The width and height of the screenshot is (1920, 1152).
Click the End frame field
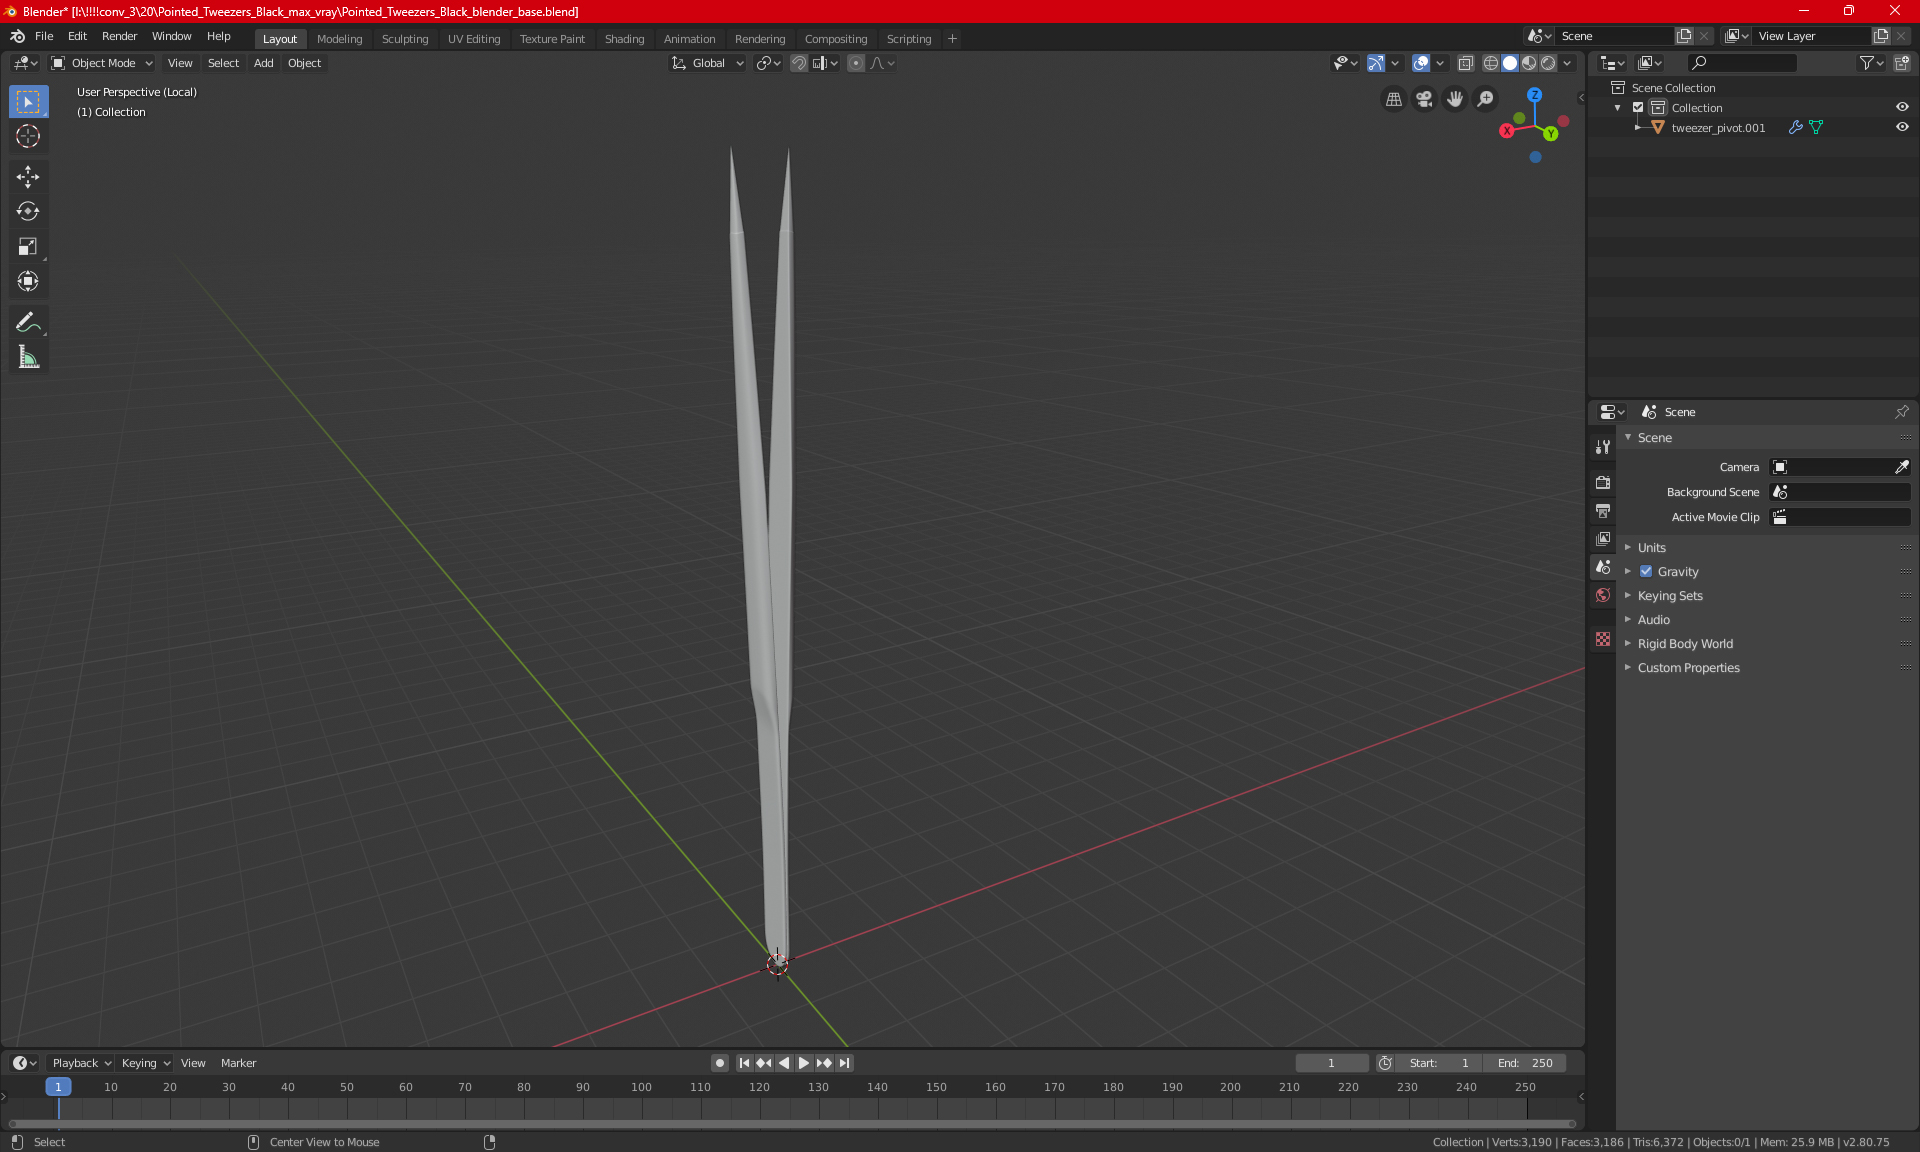tap(1525, 1063)
